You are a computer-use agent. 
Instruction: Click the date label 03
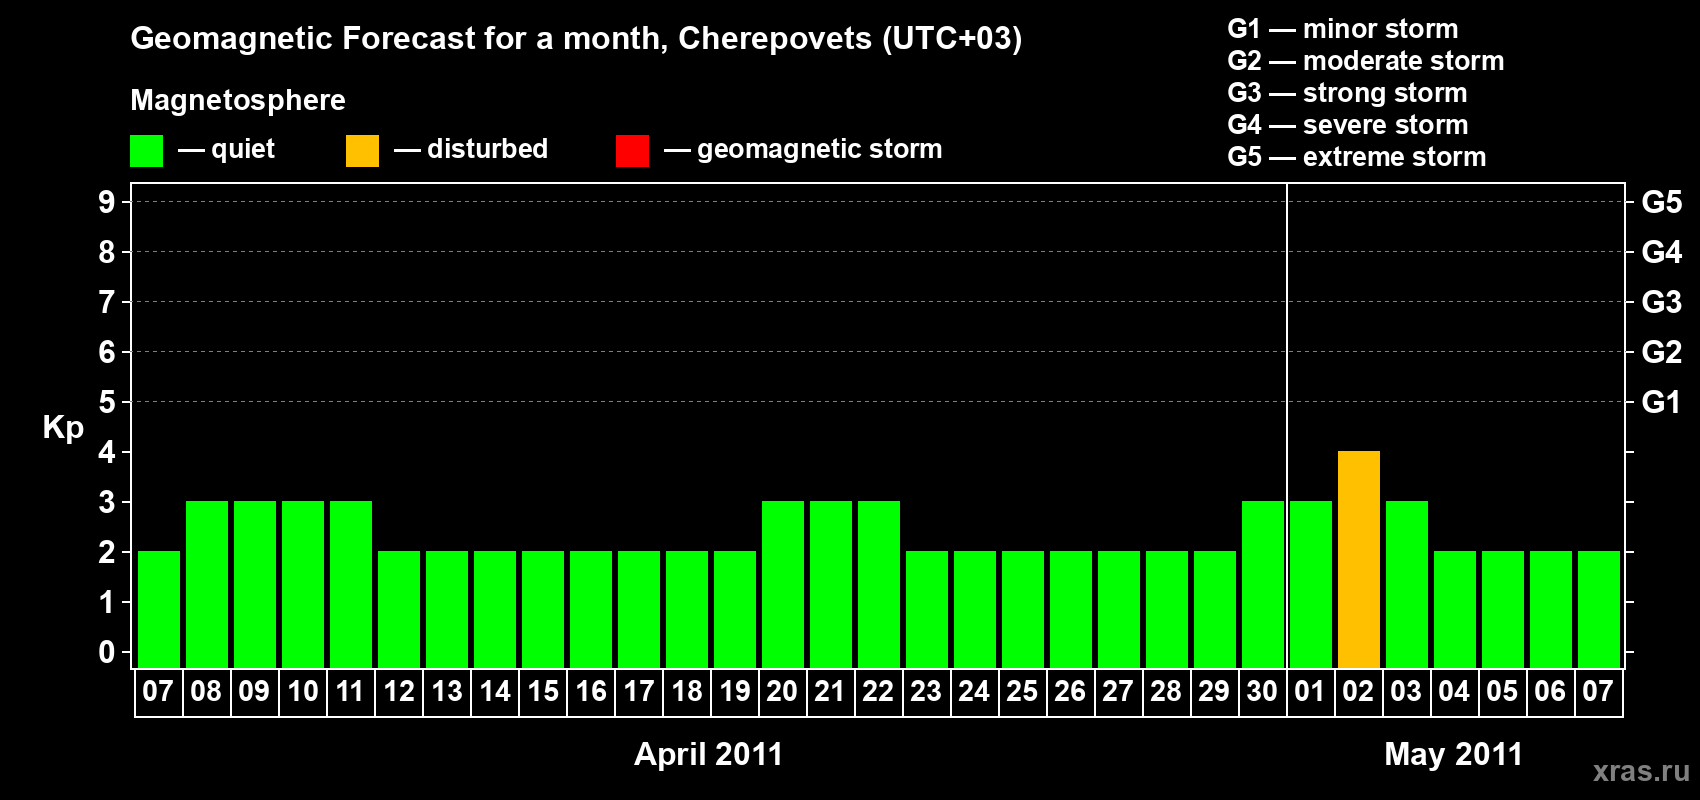1406,691
